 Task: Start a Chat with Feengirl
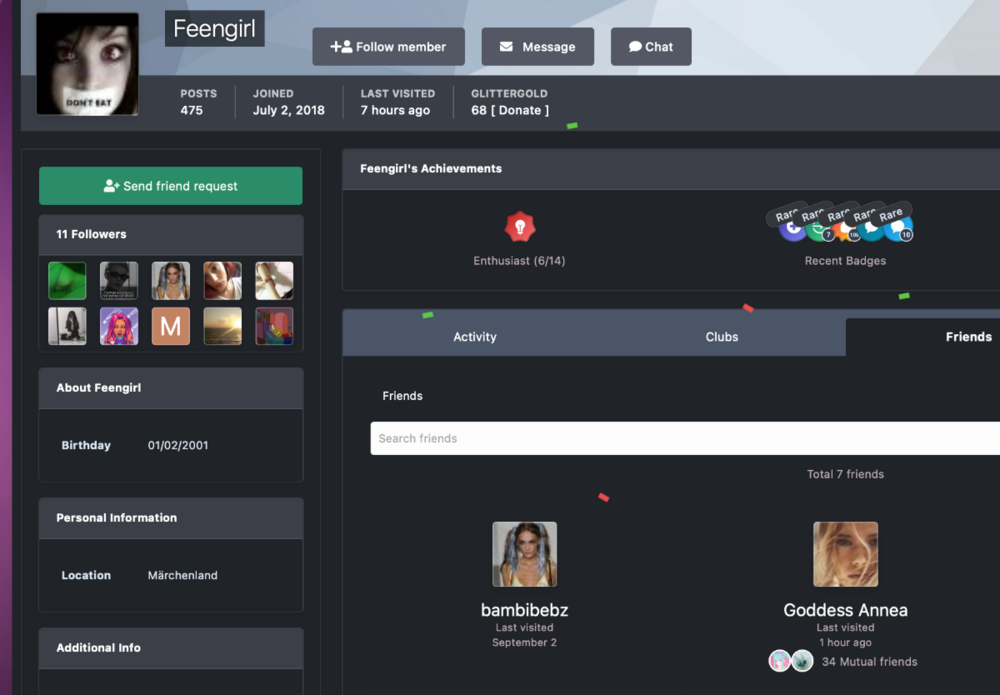coord(651,47)
